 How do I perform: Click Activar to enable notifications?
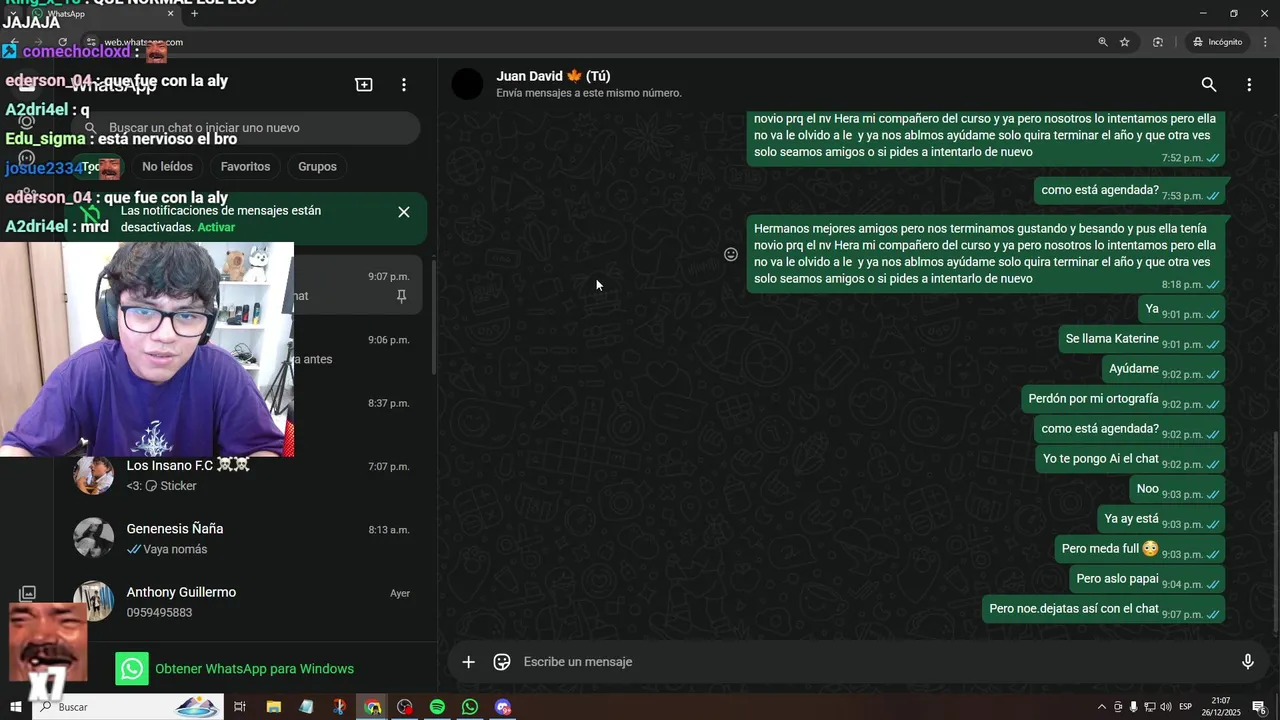pos(216,227)
